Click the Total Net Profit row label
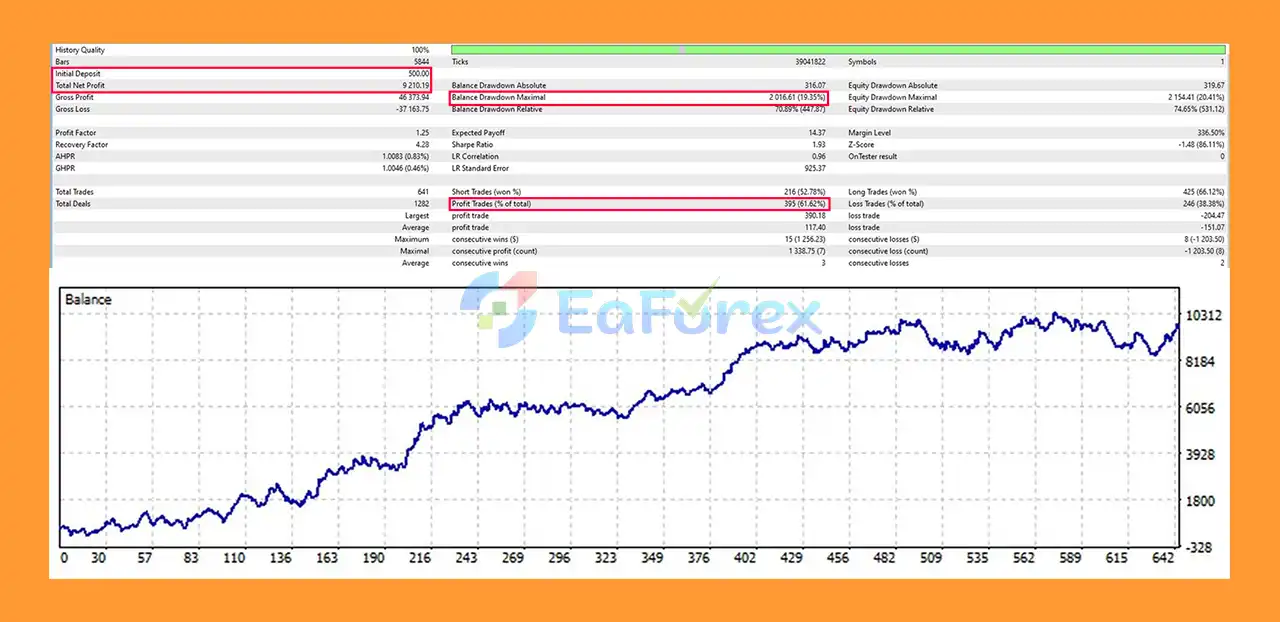1280x622 pixels. (80, 86)
